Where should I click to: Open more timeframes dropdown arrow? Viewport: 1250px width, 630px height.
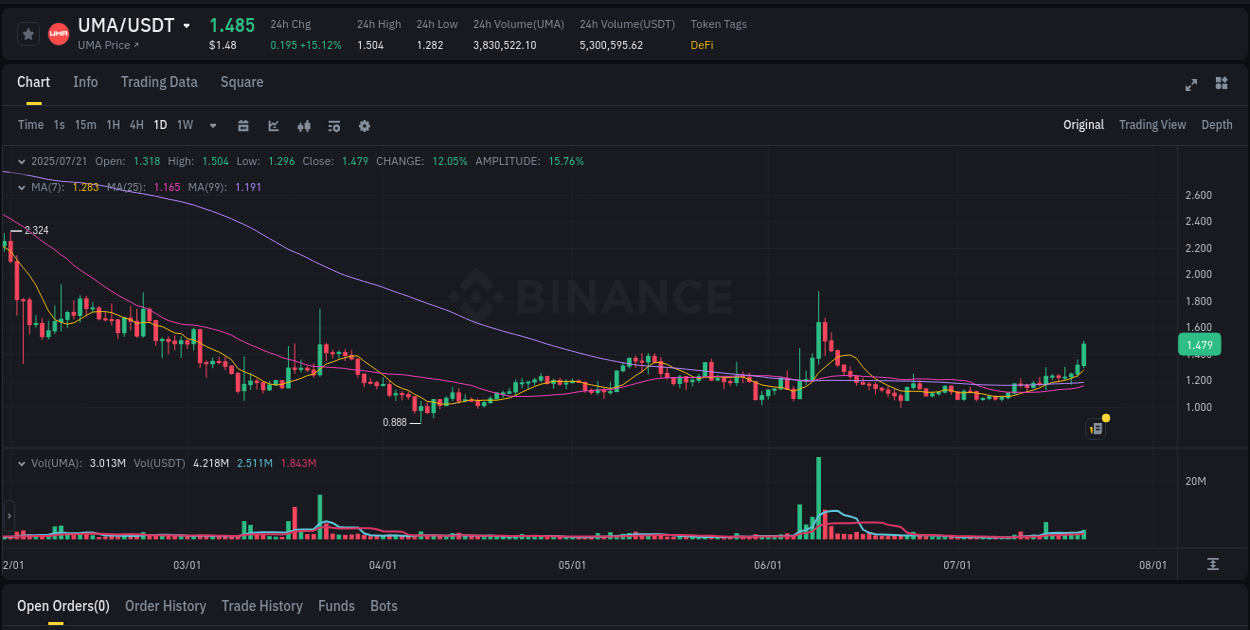[211, 126]
